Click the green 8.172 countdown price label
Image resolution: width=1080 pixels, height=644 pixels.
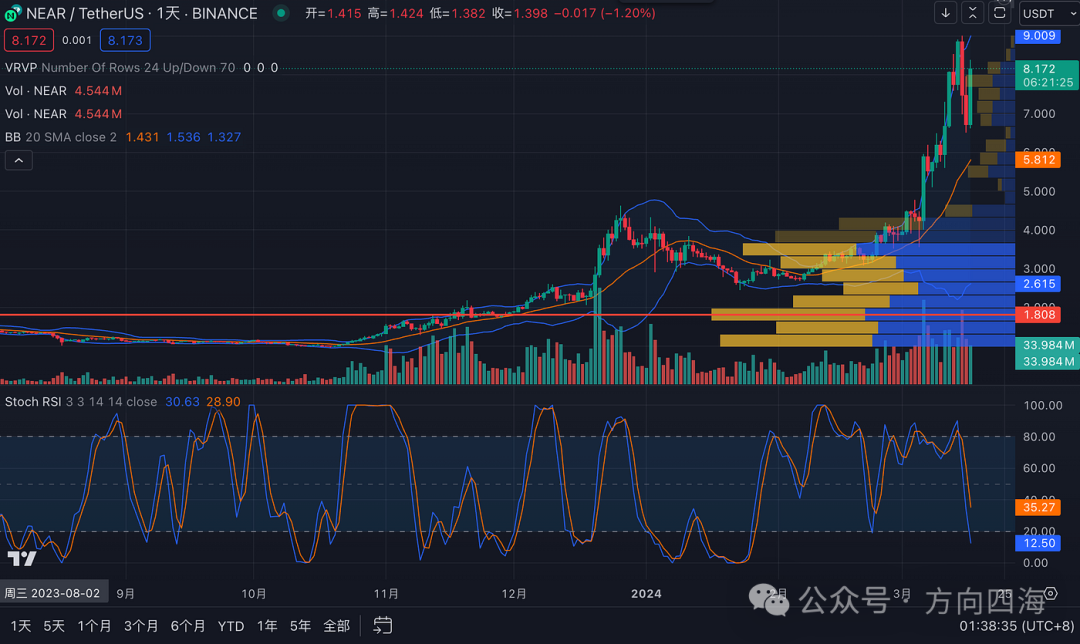pyautogui.click(x=1047, y=75)
